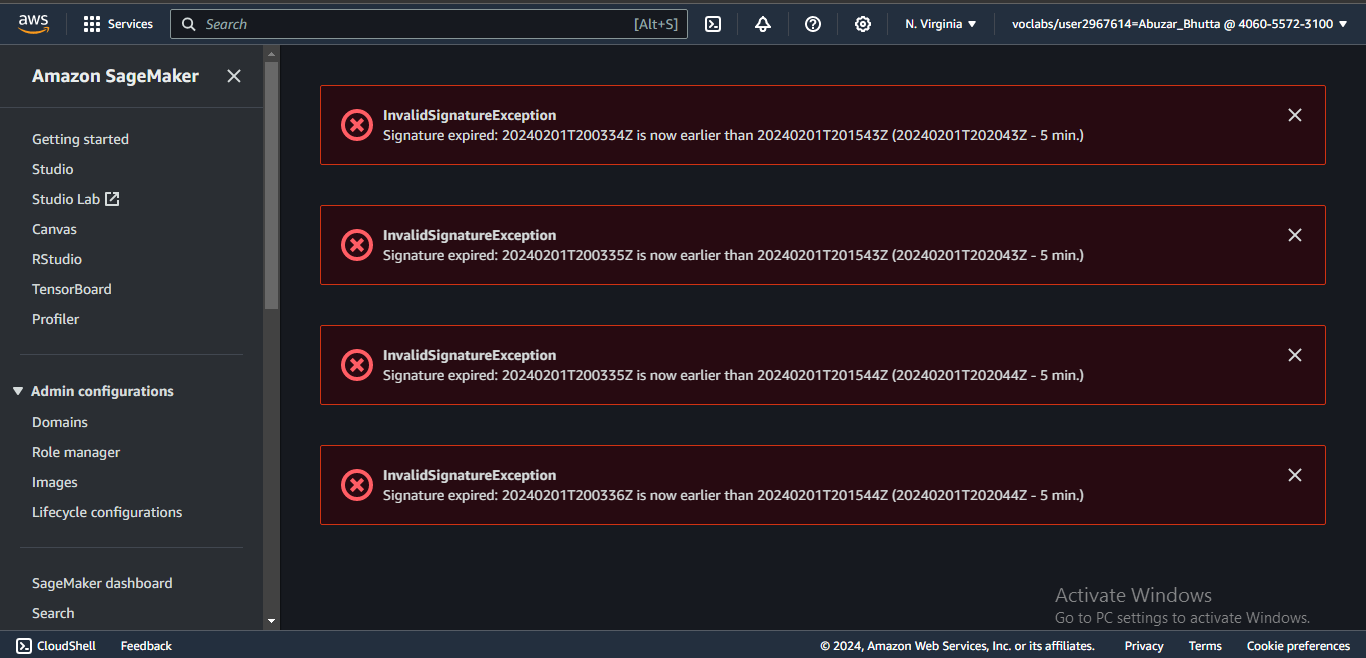Open the Terms footer link
Screen dimensions: 1366x658
pyautogui.click(x=1205, y=646)
